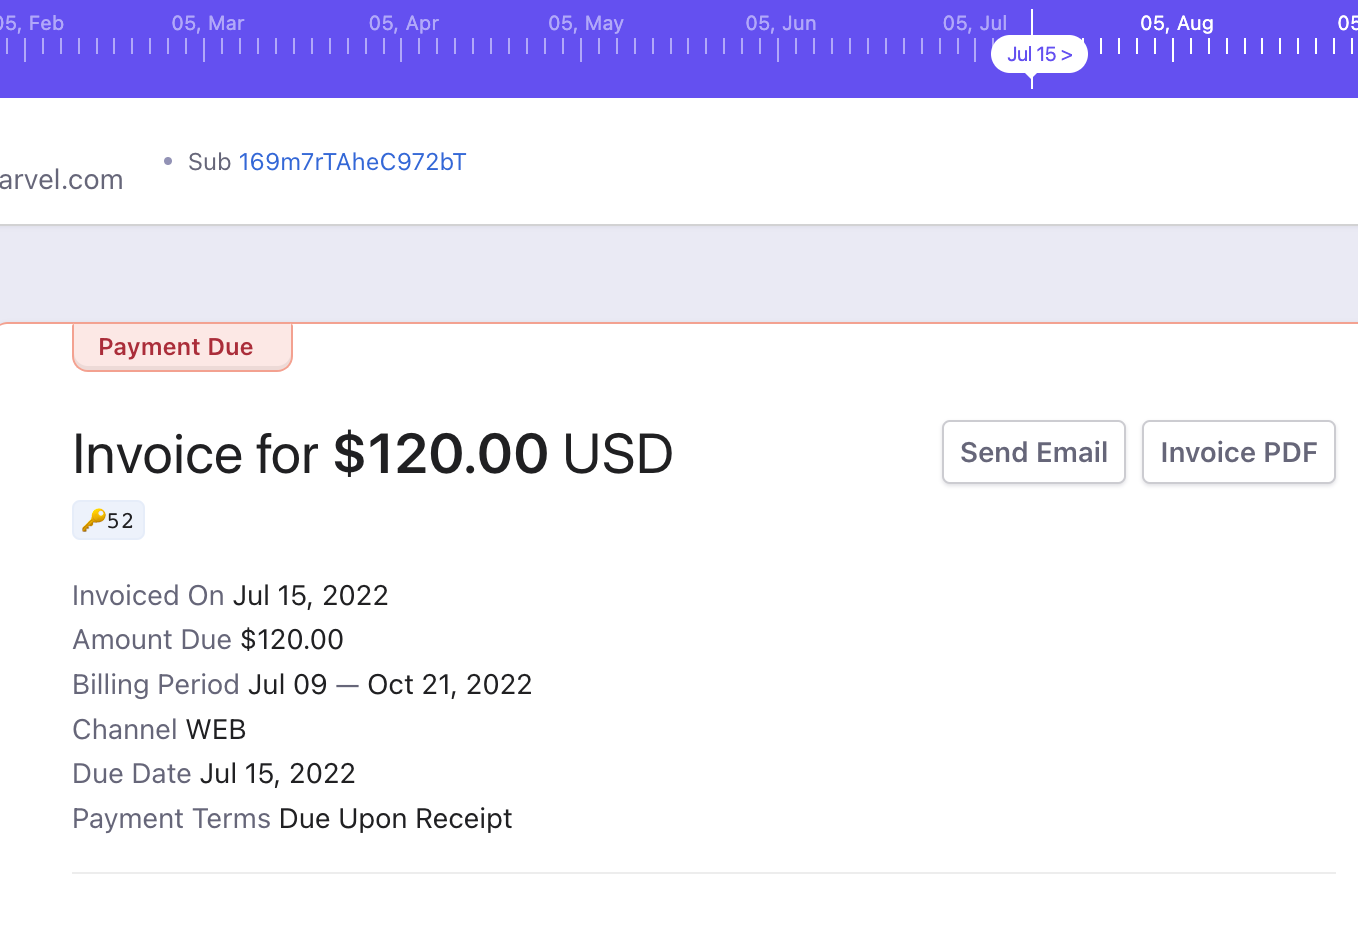Click the Invoice for $120.00 USD heading
Screen dimensions: 1358x940
373,454
